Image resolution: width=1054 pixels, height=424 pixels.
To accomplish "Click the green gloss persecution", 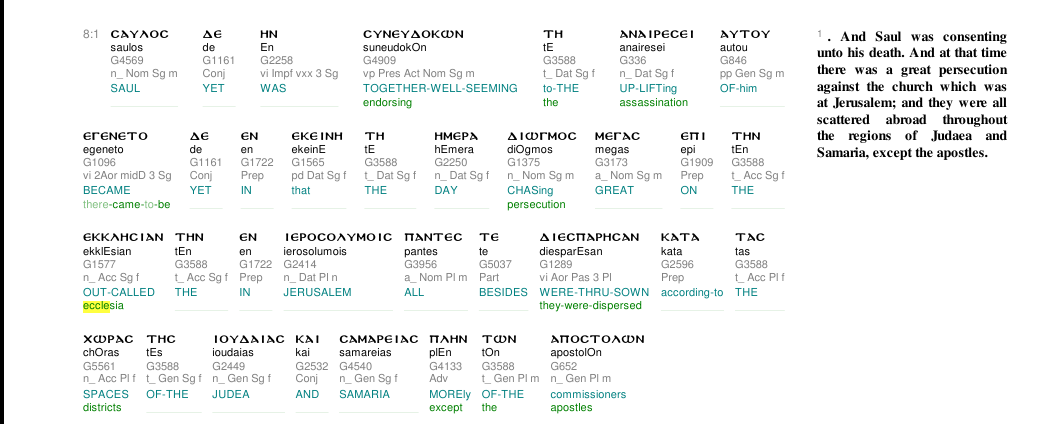I will (536, 204).
